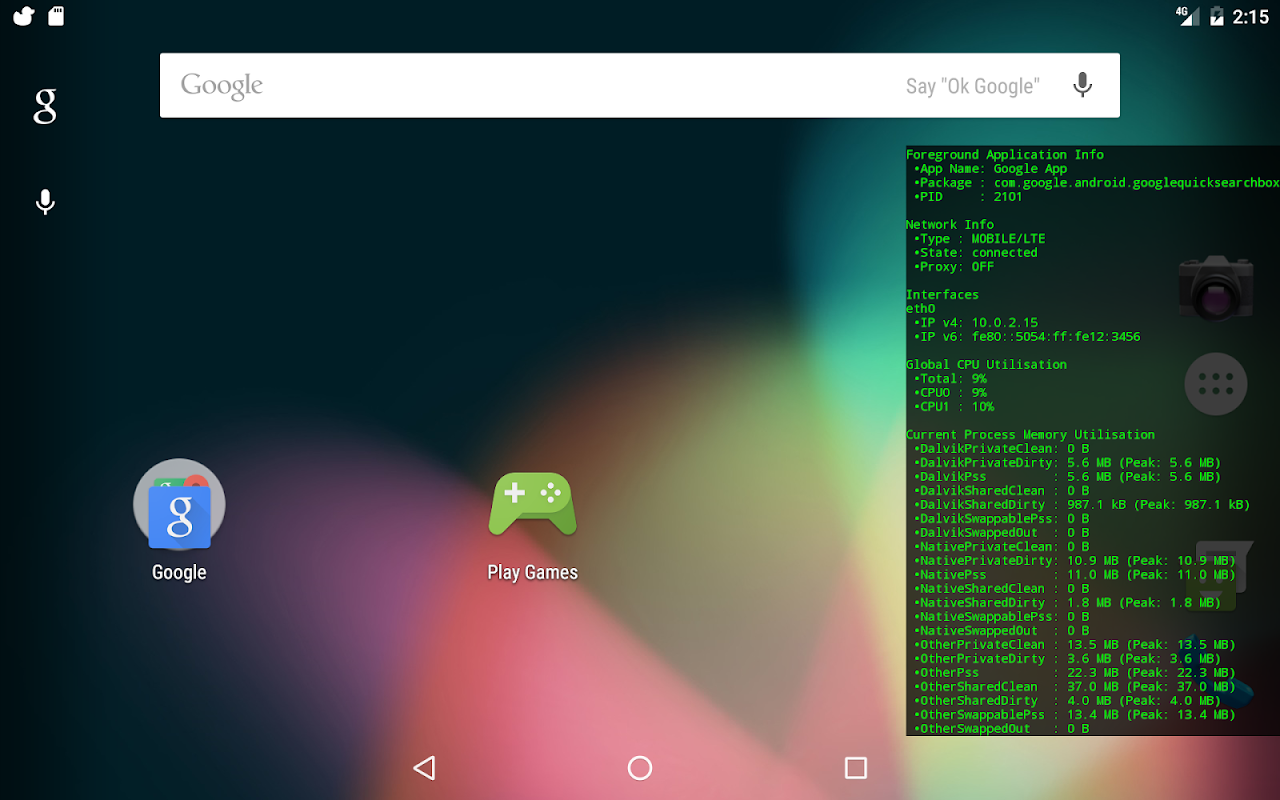Tap the microphone icon in search bar
The image size is (1280, 800).
point(1082,85)
